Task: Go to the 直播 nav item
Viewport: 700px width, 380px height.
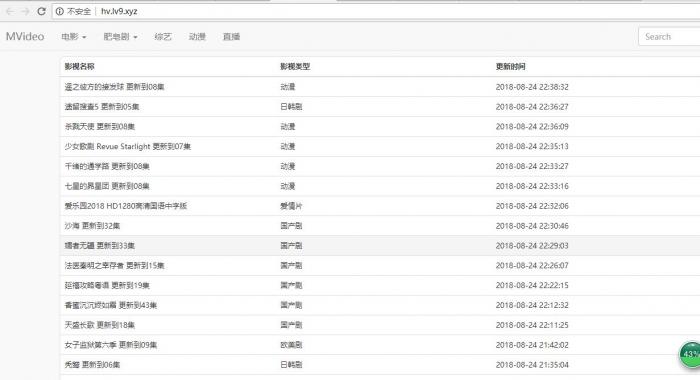Action: (231, 37)
